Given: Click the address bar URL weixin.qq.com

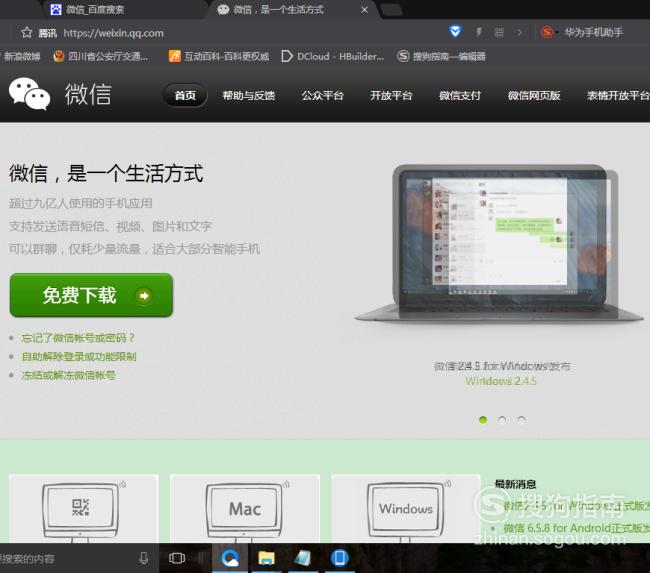Looking at the screenshot, I should (114, 33).
